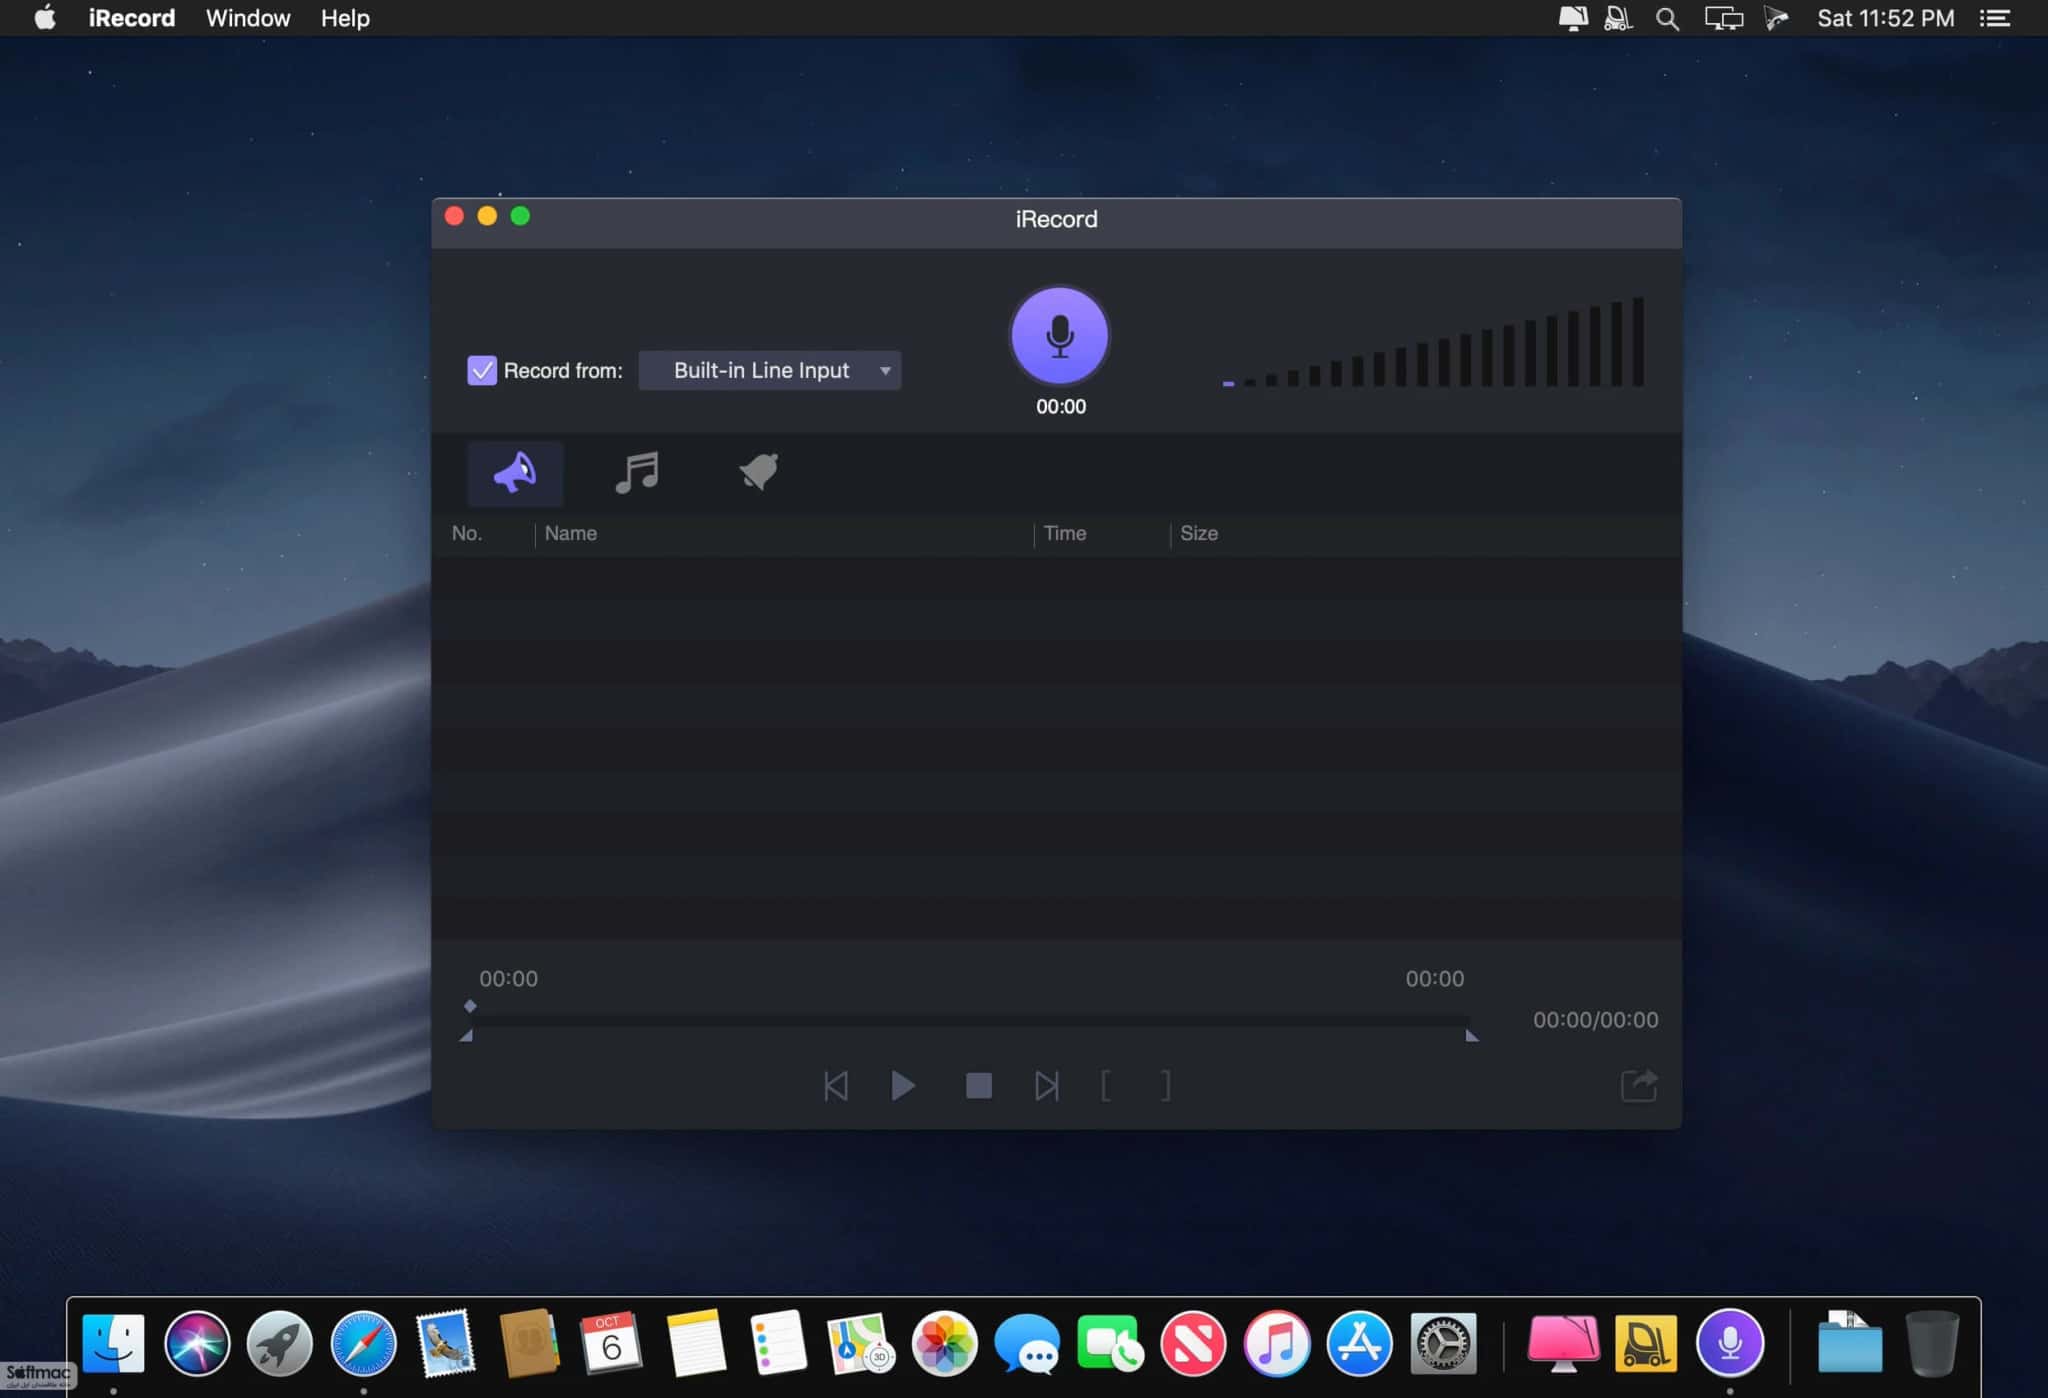2048x1398 pixels.
Task: Open Spotlight search in menu bar
Action: pyautogui.click(x=1667, y=18)
